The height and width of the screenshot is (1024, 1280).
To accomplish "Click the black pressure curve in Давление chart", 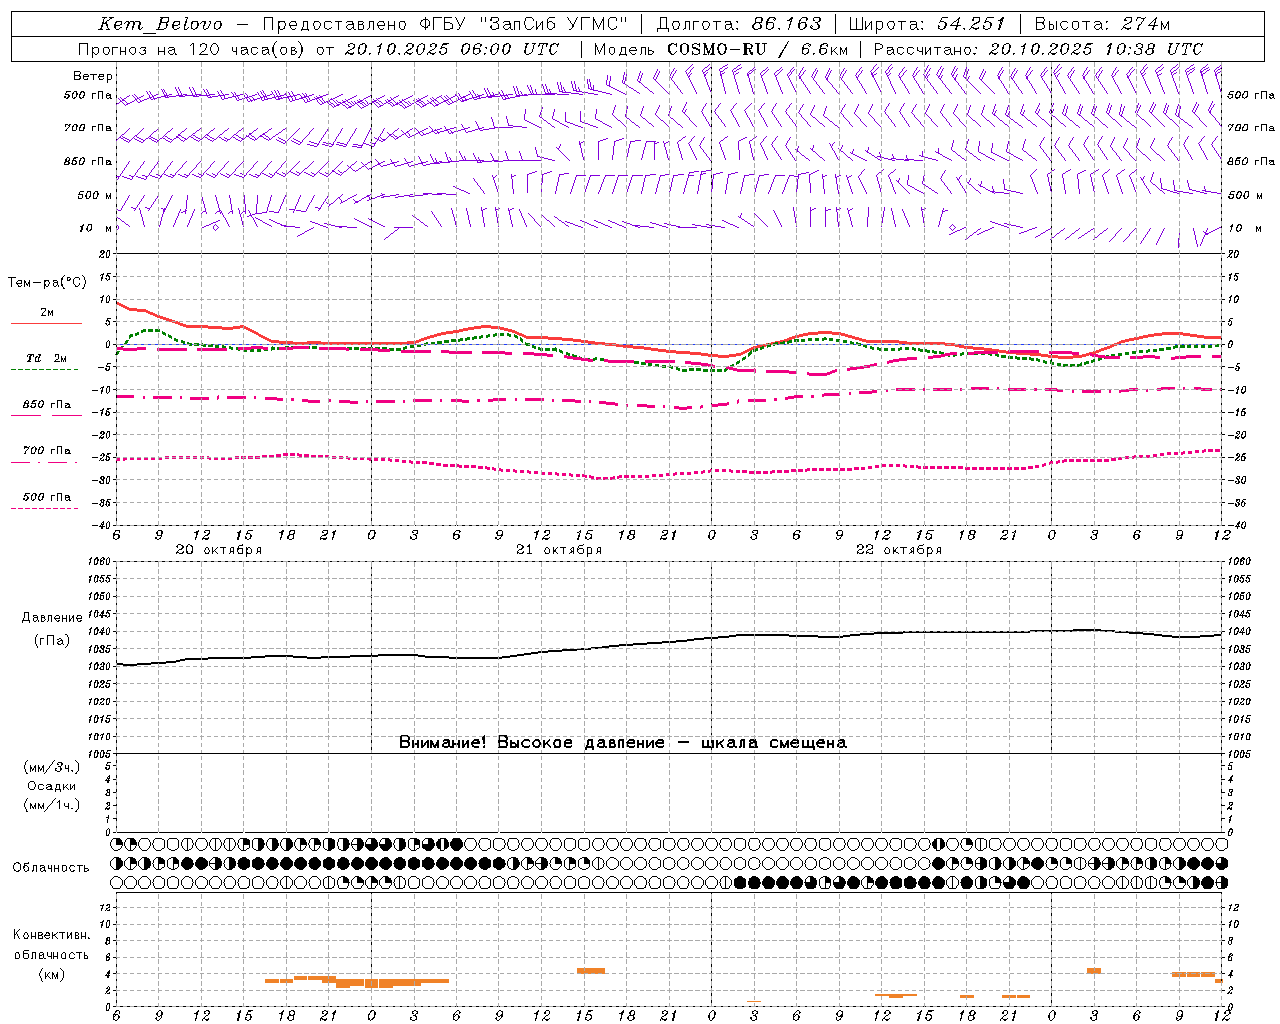I will 668,642.
